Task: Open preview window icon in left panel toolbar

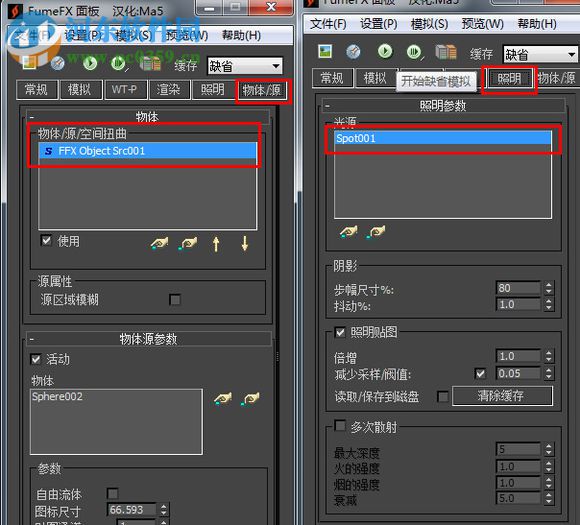Action: (x=58, y=64)
